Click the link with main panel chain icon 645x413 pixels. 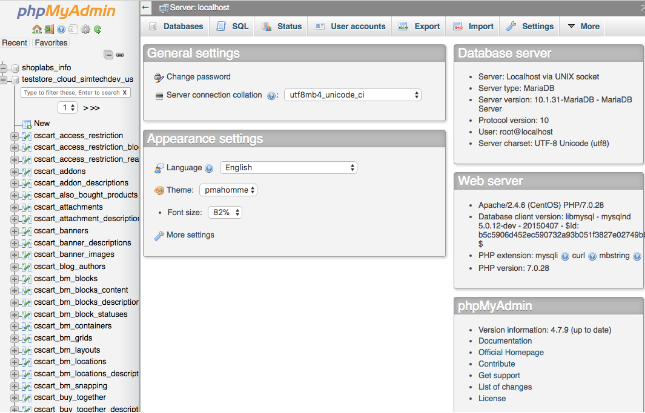[120, 55]
